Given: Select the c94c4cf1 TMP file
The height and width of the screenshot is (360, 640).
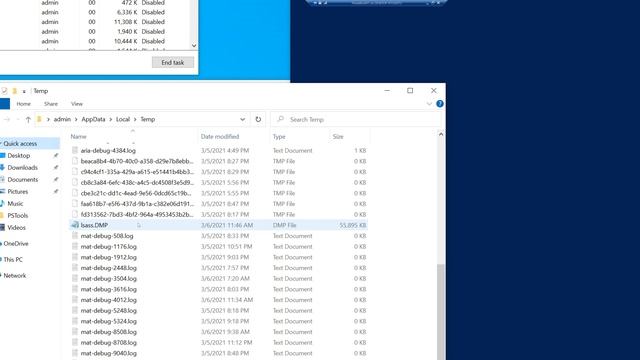Looking at the screenshot, I should coord(218,172).
